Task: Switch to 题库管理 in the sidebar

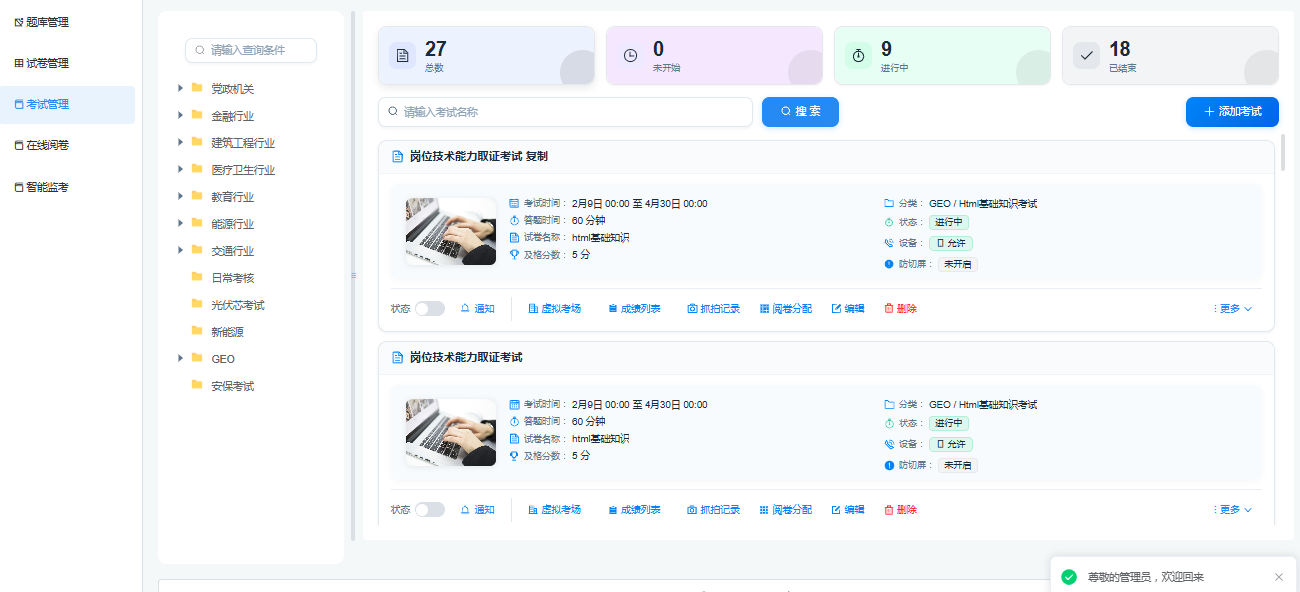Action: (x=45, y=21)
